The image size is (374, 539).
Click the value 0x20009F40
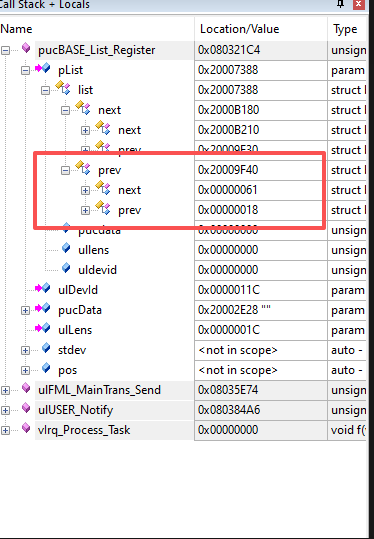pos(228,170)
